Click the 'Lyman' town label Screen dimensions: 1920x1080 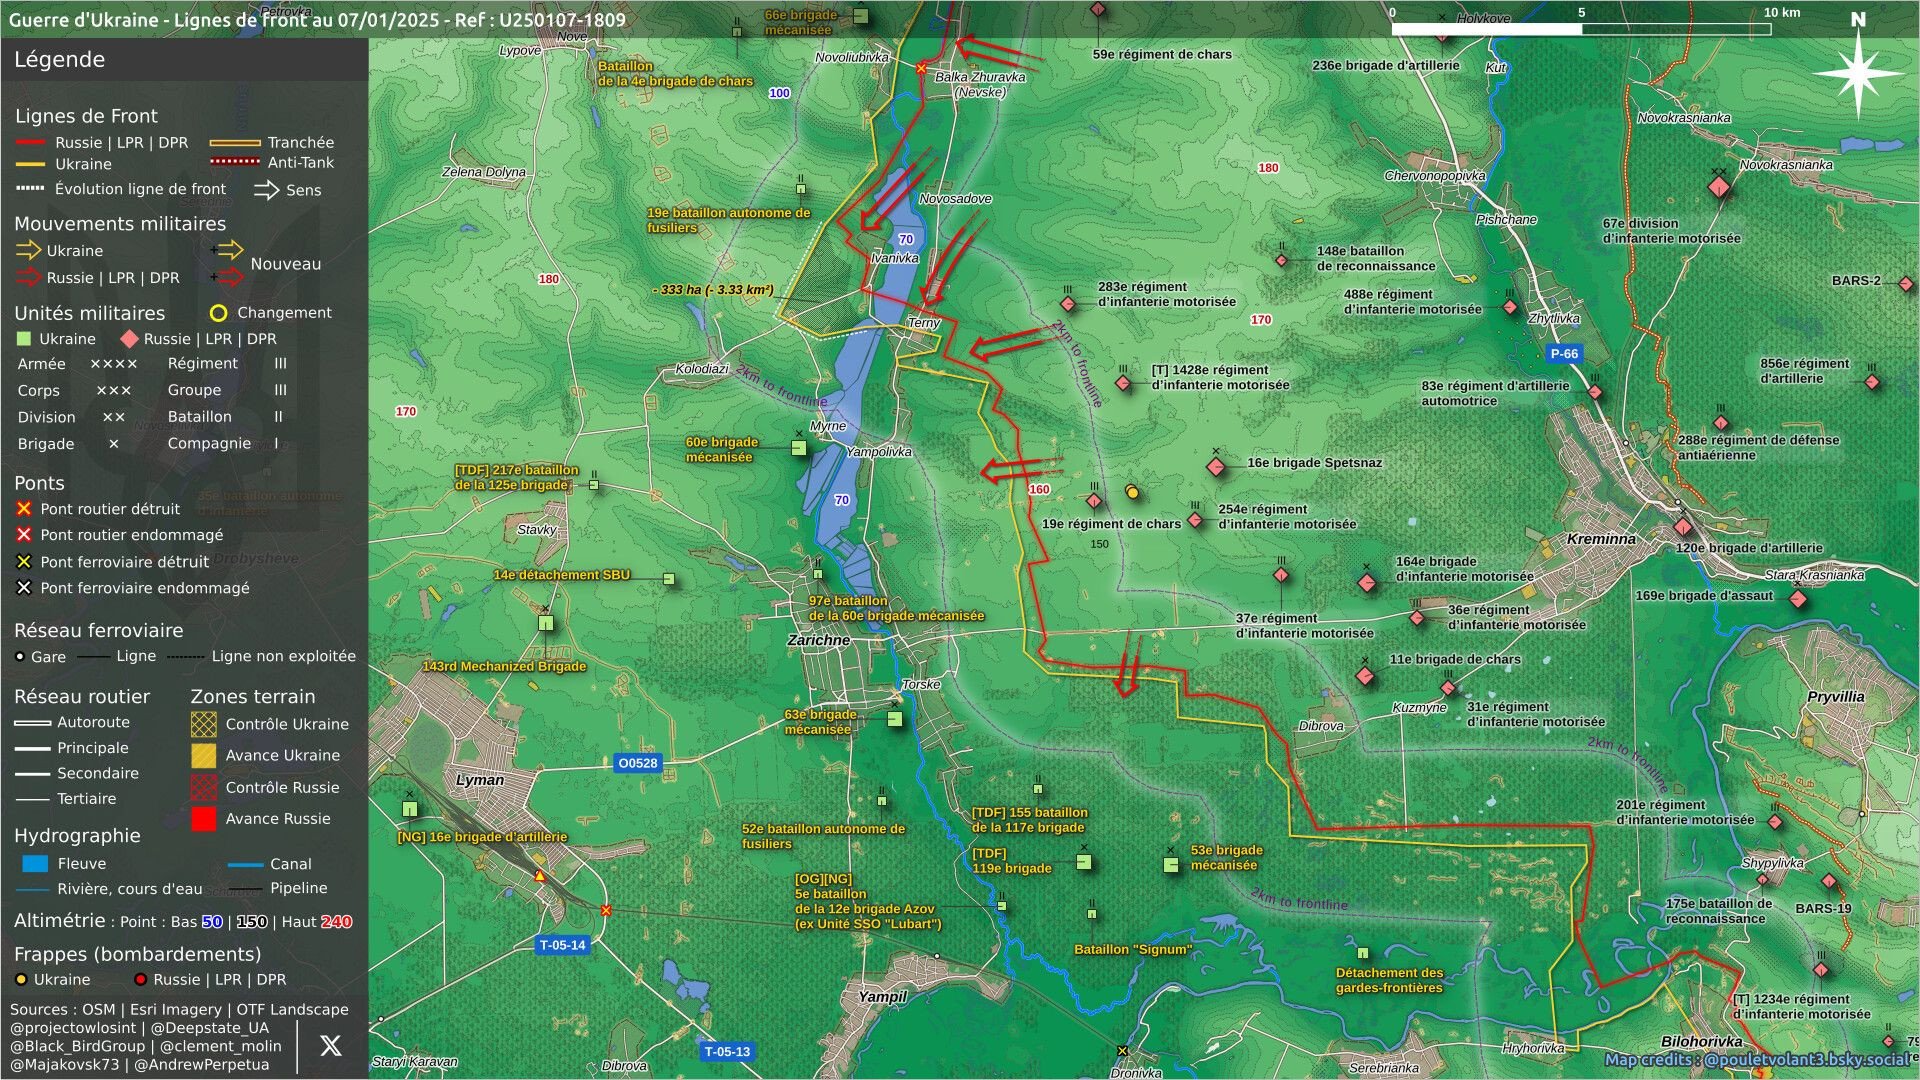click(x=480, y=780)
